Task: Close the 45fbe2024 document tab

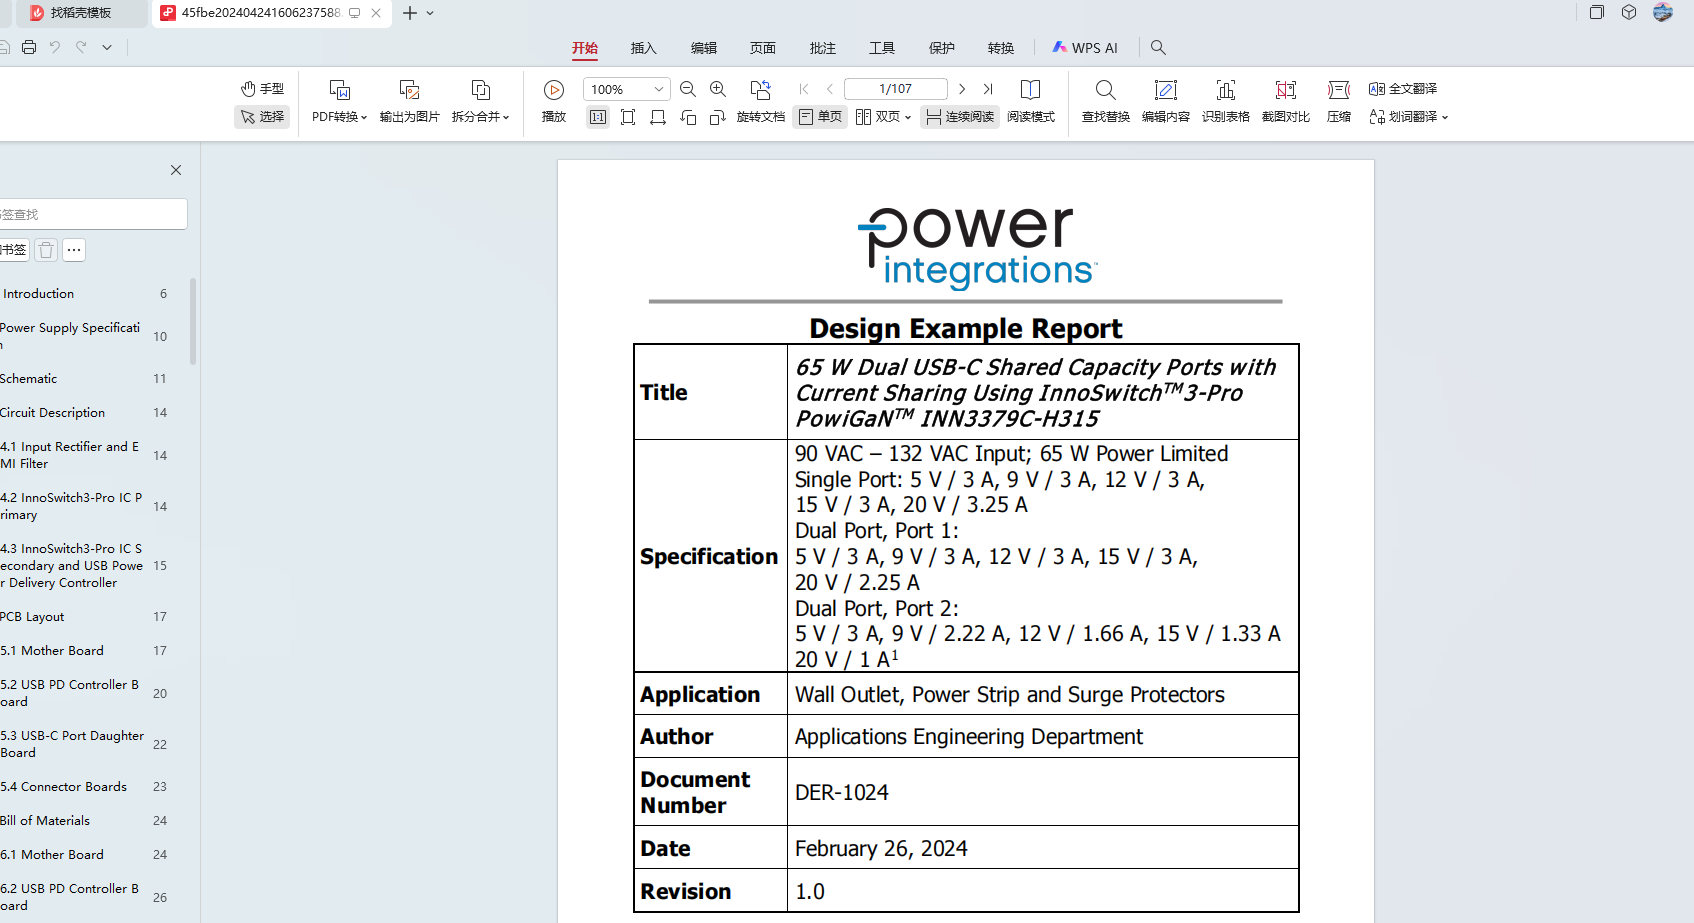Action: coord(376,13)
